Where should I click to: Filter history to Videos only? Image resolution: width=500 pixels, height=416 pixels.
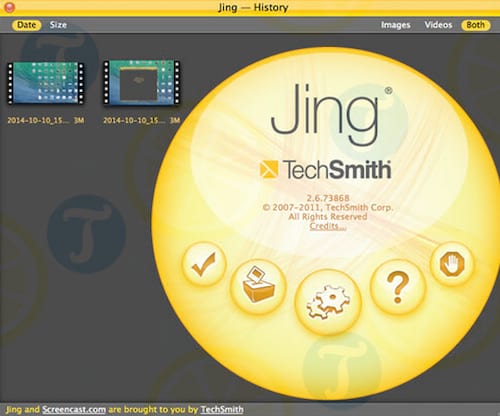[438, 25]
